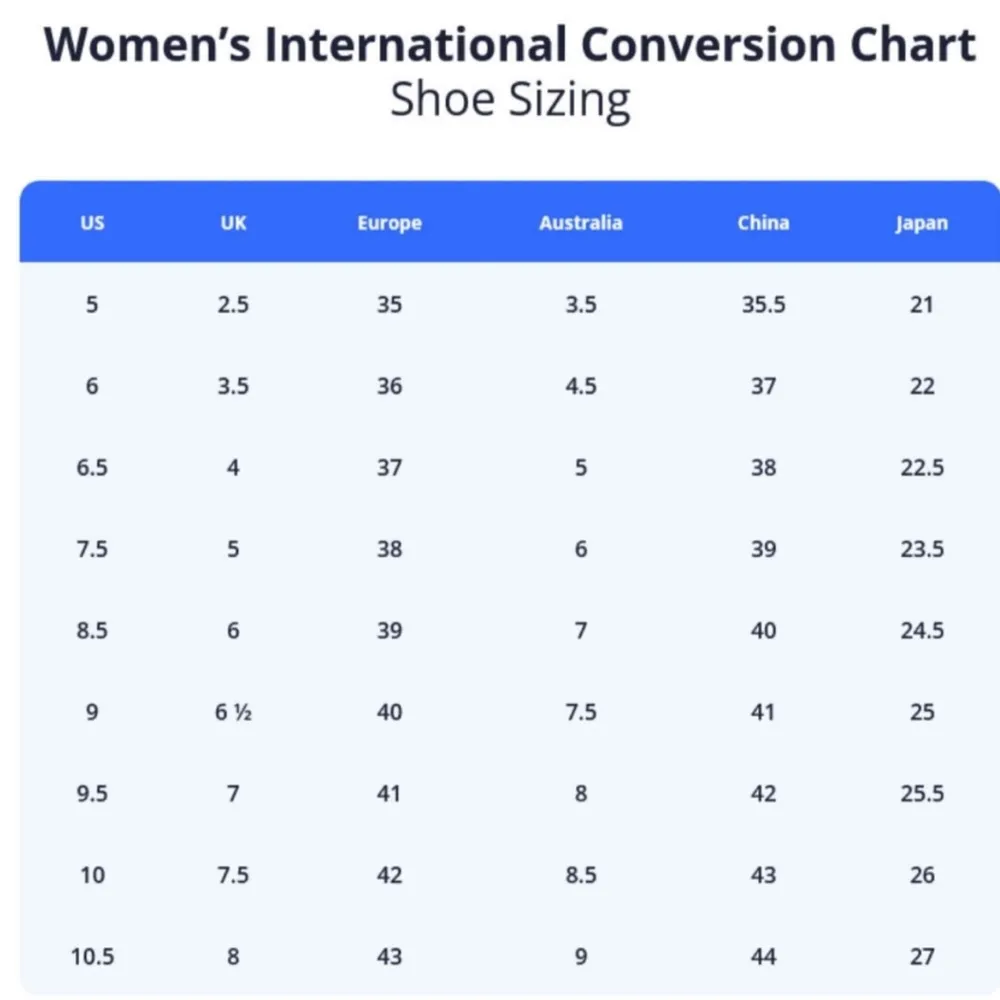Click US size 5 cell
The image size is (1000, 1000).
(92, 304)
